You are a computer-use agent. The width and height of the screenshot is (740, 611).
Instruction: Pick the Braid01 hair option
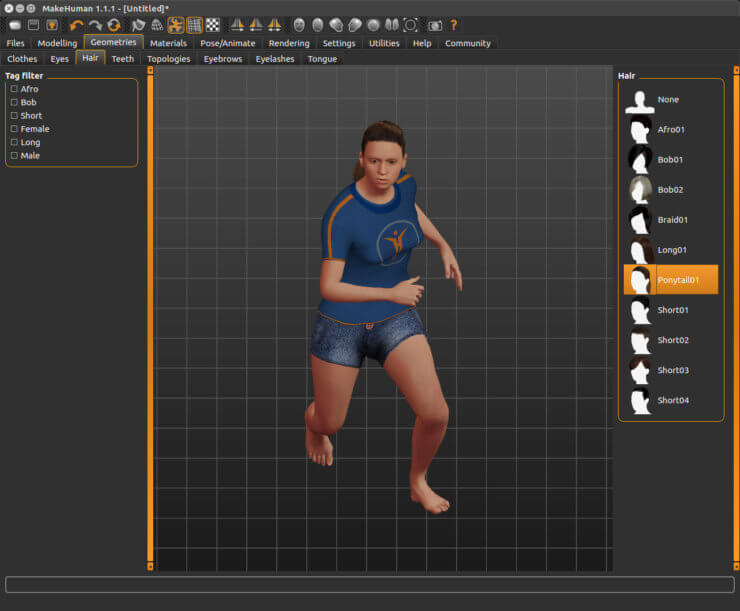672,220
